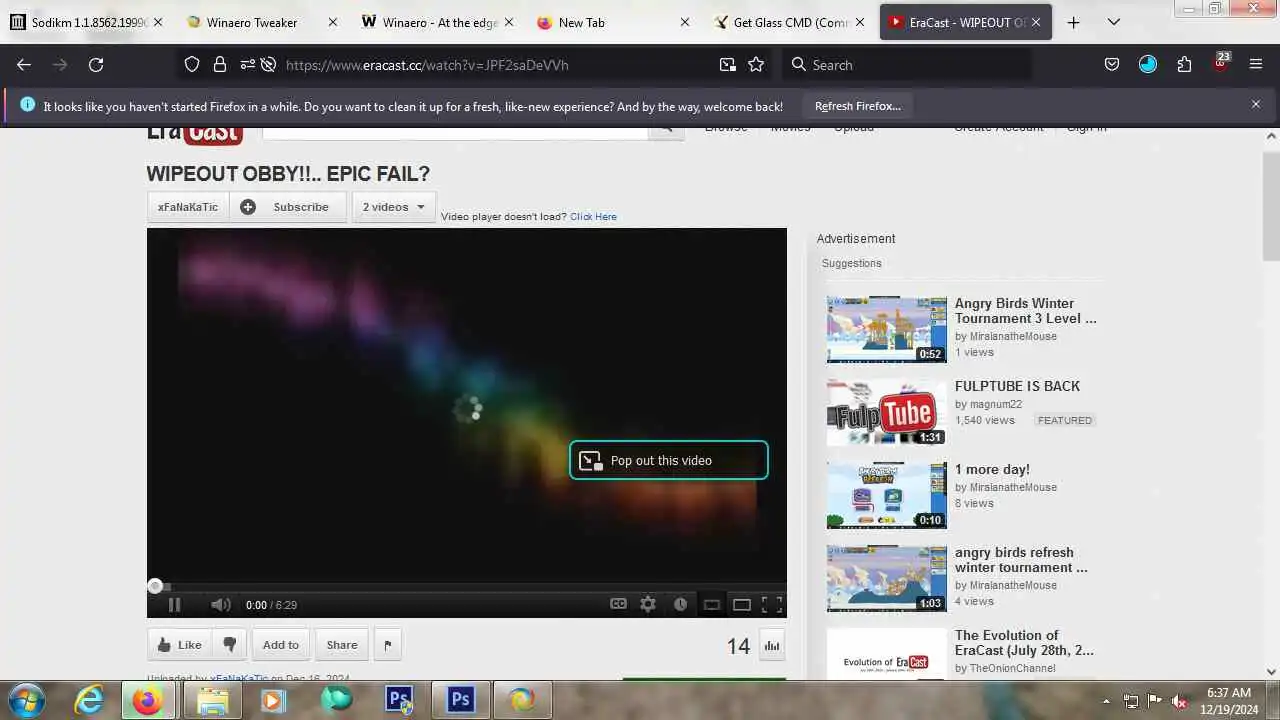Viewport: 1280px width, 720px height.
Task: Enter fullscreen video mode
Action: tap(772, 604)
